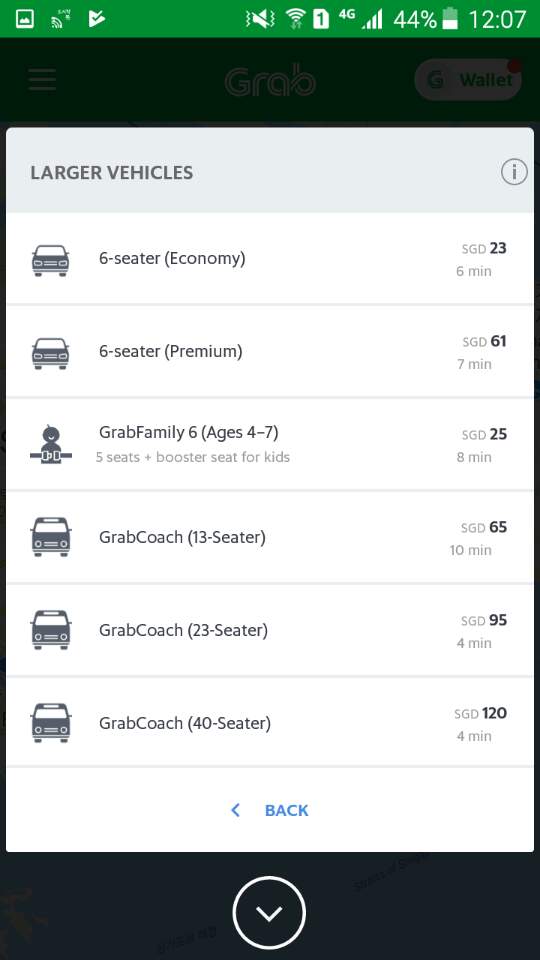Viewport: 540px width, 960px height.
Task: Tap the left chevron next to BACK
Action: tap(235, 811)
